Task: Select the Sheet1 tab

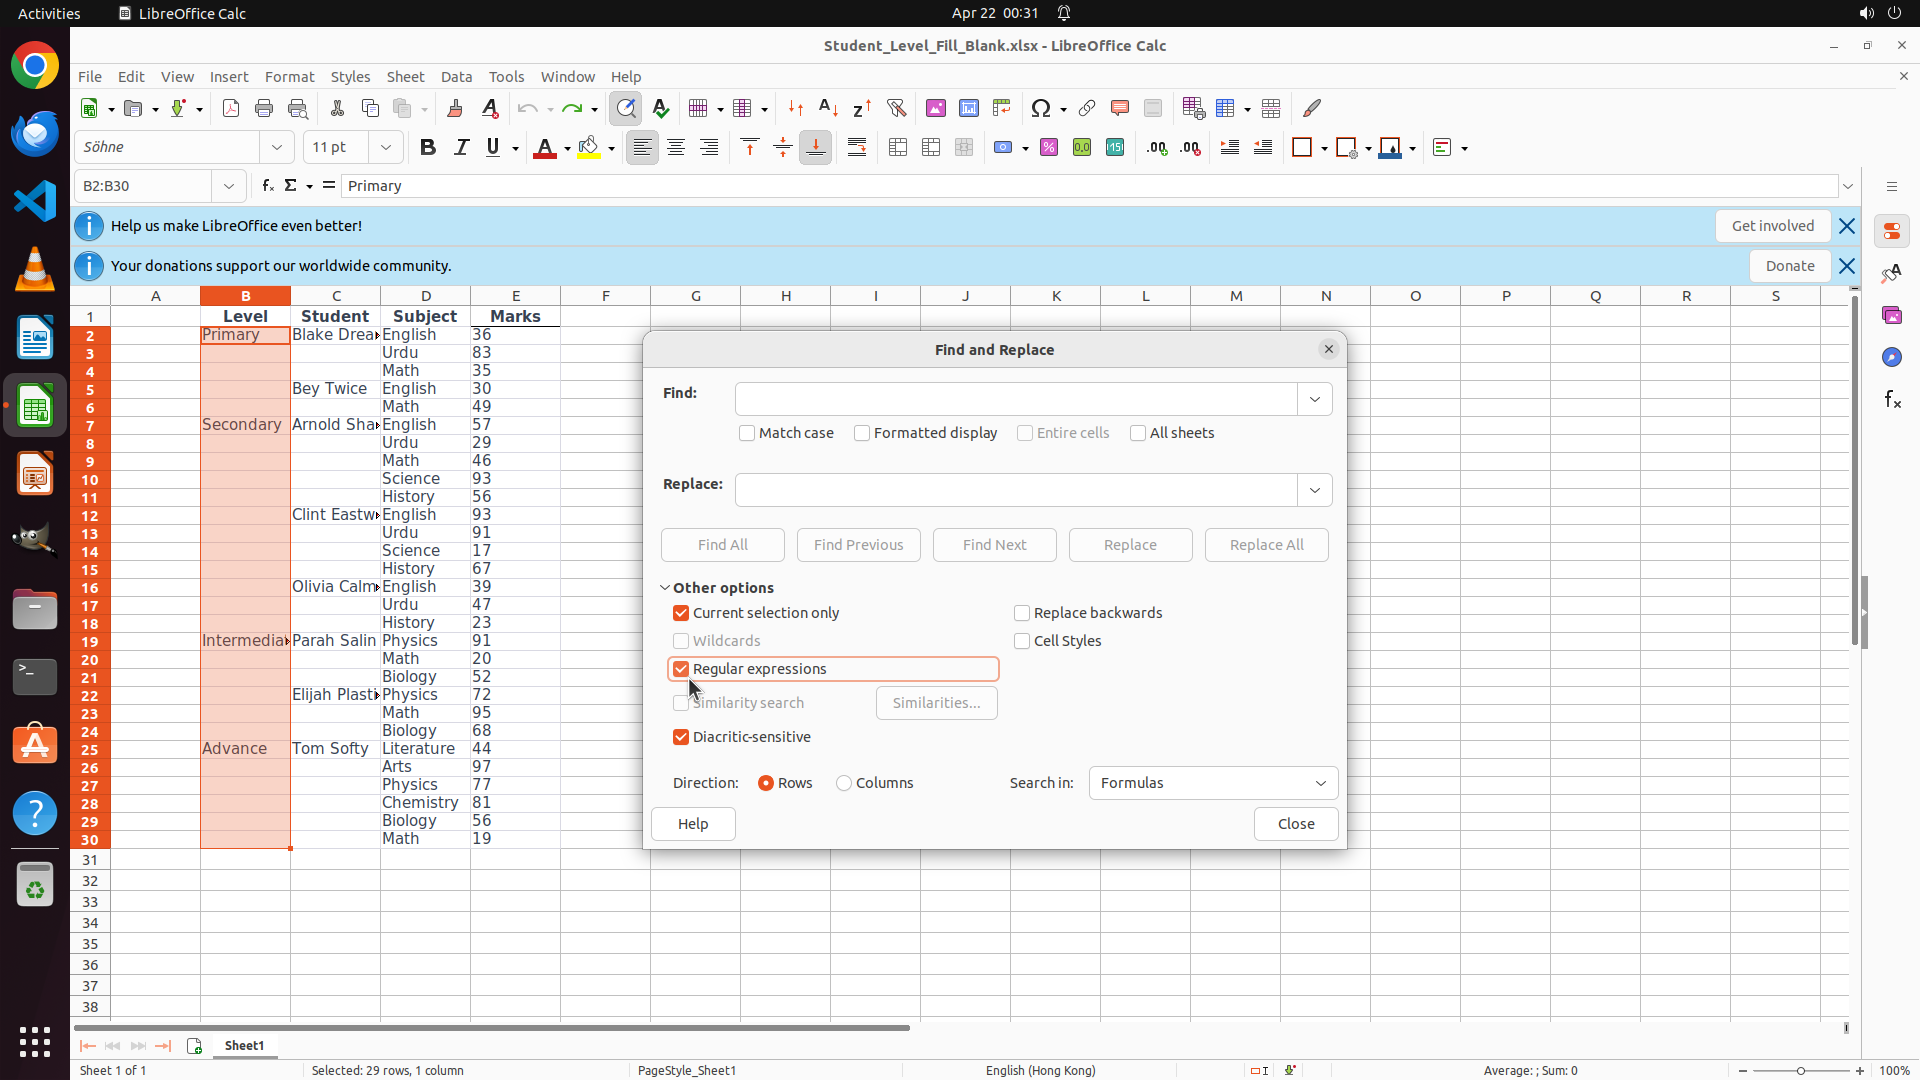Action: [244, 1045]
